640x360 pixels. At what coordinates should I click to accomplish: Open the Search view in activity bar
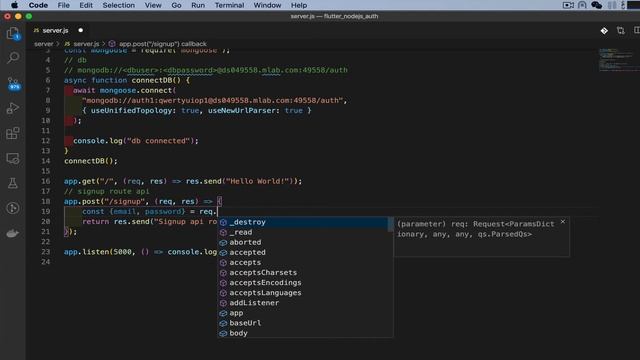click(13, 58)
